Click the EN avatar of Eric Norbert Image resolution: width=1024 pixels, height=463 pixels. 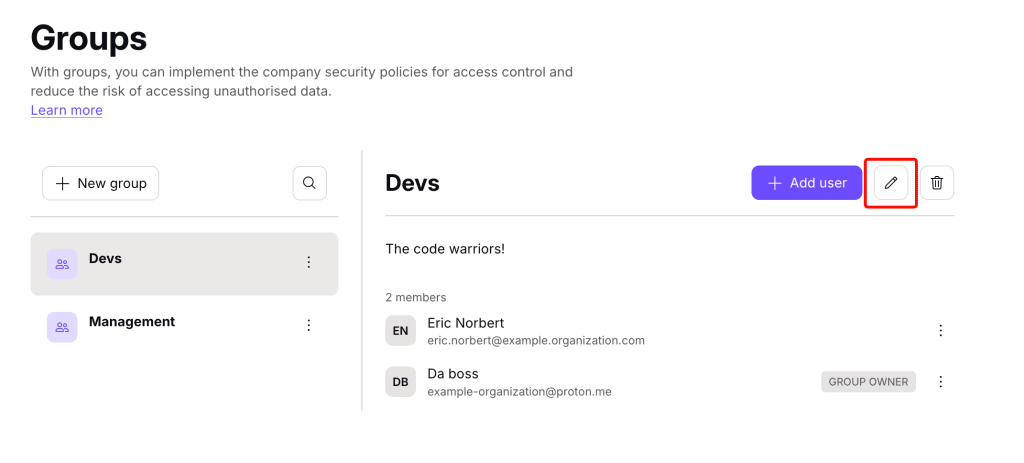click(400, 331)
